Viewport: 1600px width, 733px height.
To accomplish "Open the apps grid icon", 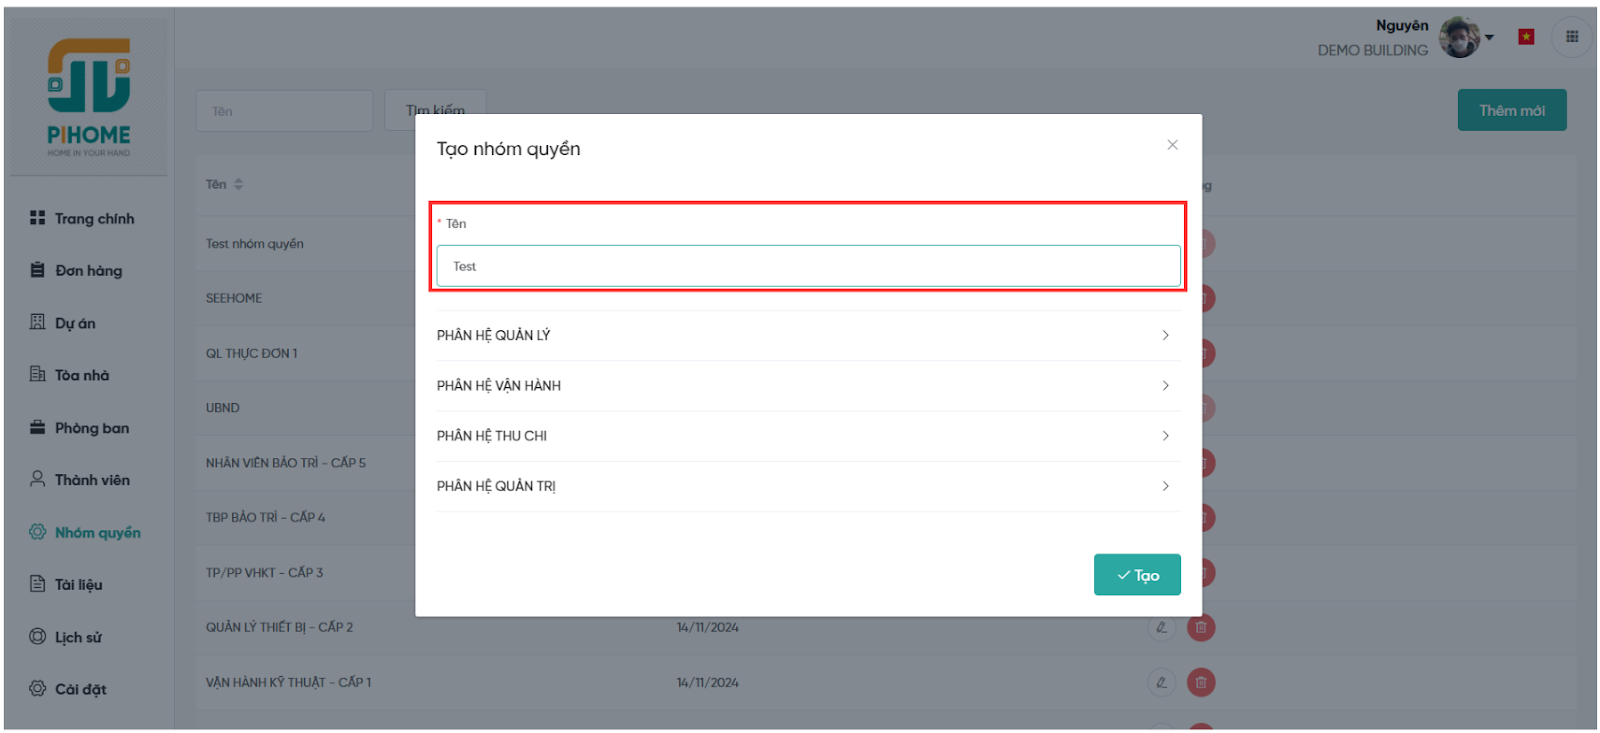I will [x=1571, y=37].
